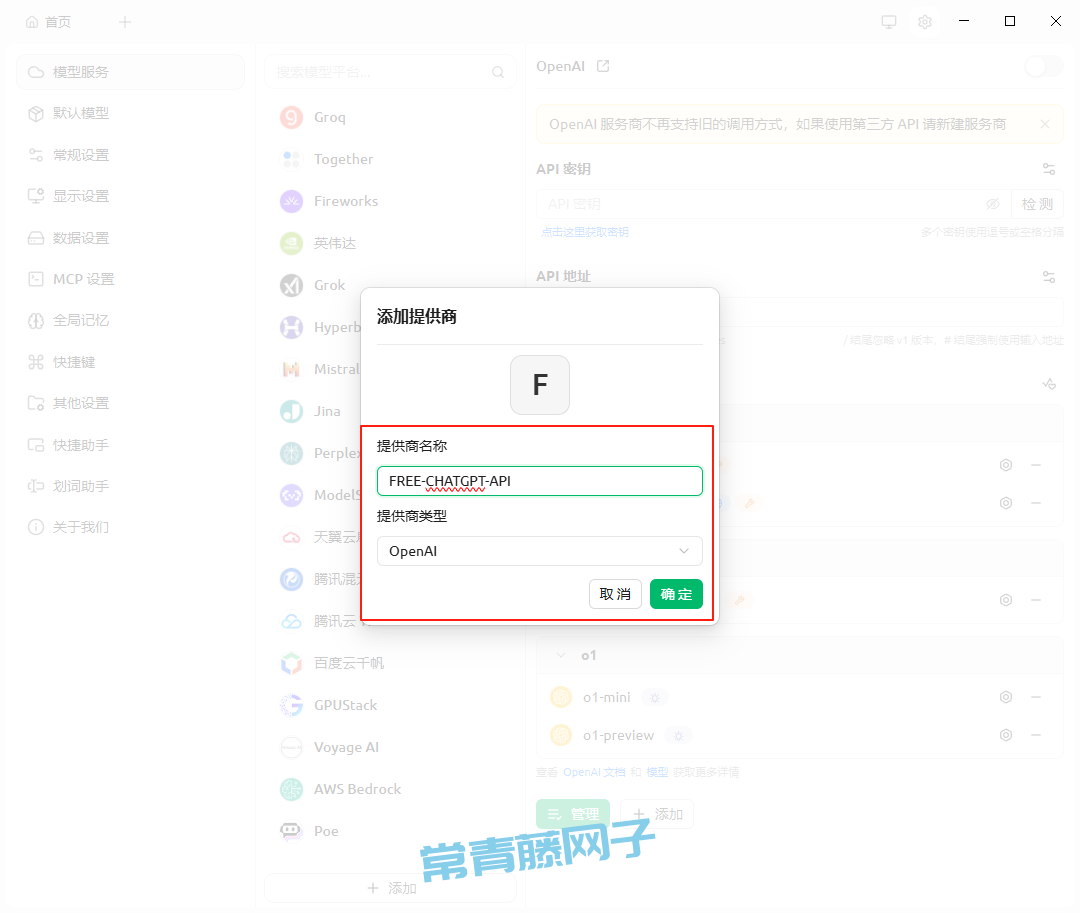Collapse the o1 model group
This screenshot has height=913, width=1080.
point(561,655)
